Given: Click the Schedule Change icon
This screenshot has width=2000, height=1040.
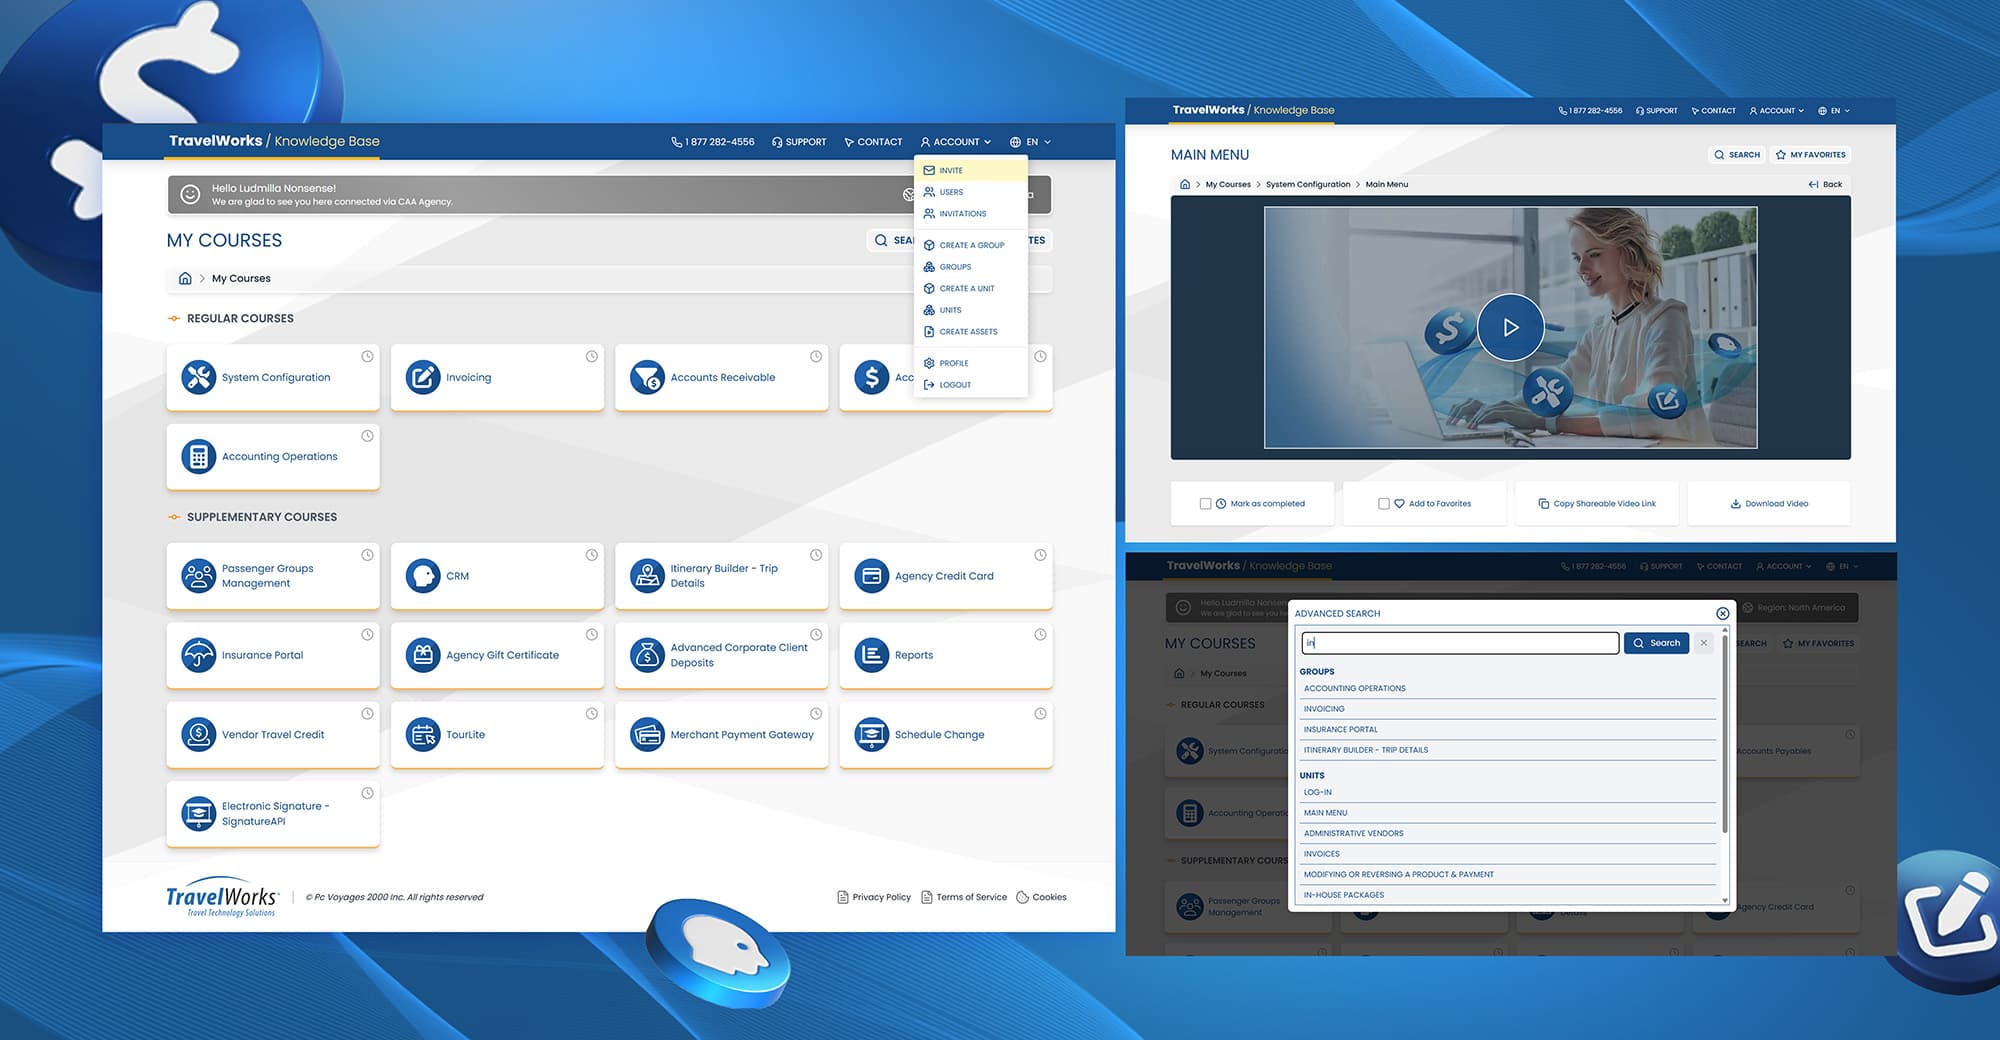Looking at the screenshot, I should [872, 734].
